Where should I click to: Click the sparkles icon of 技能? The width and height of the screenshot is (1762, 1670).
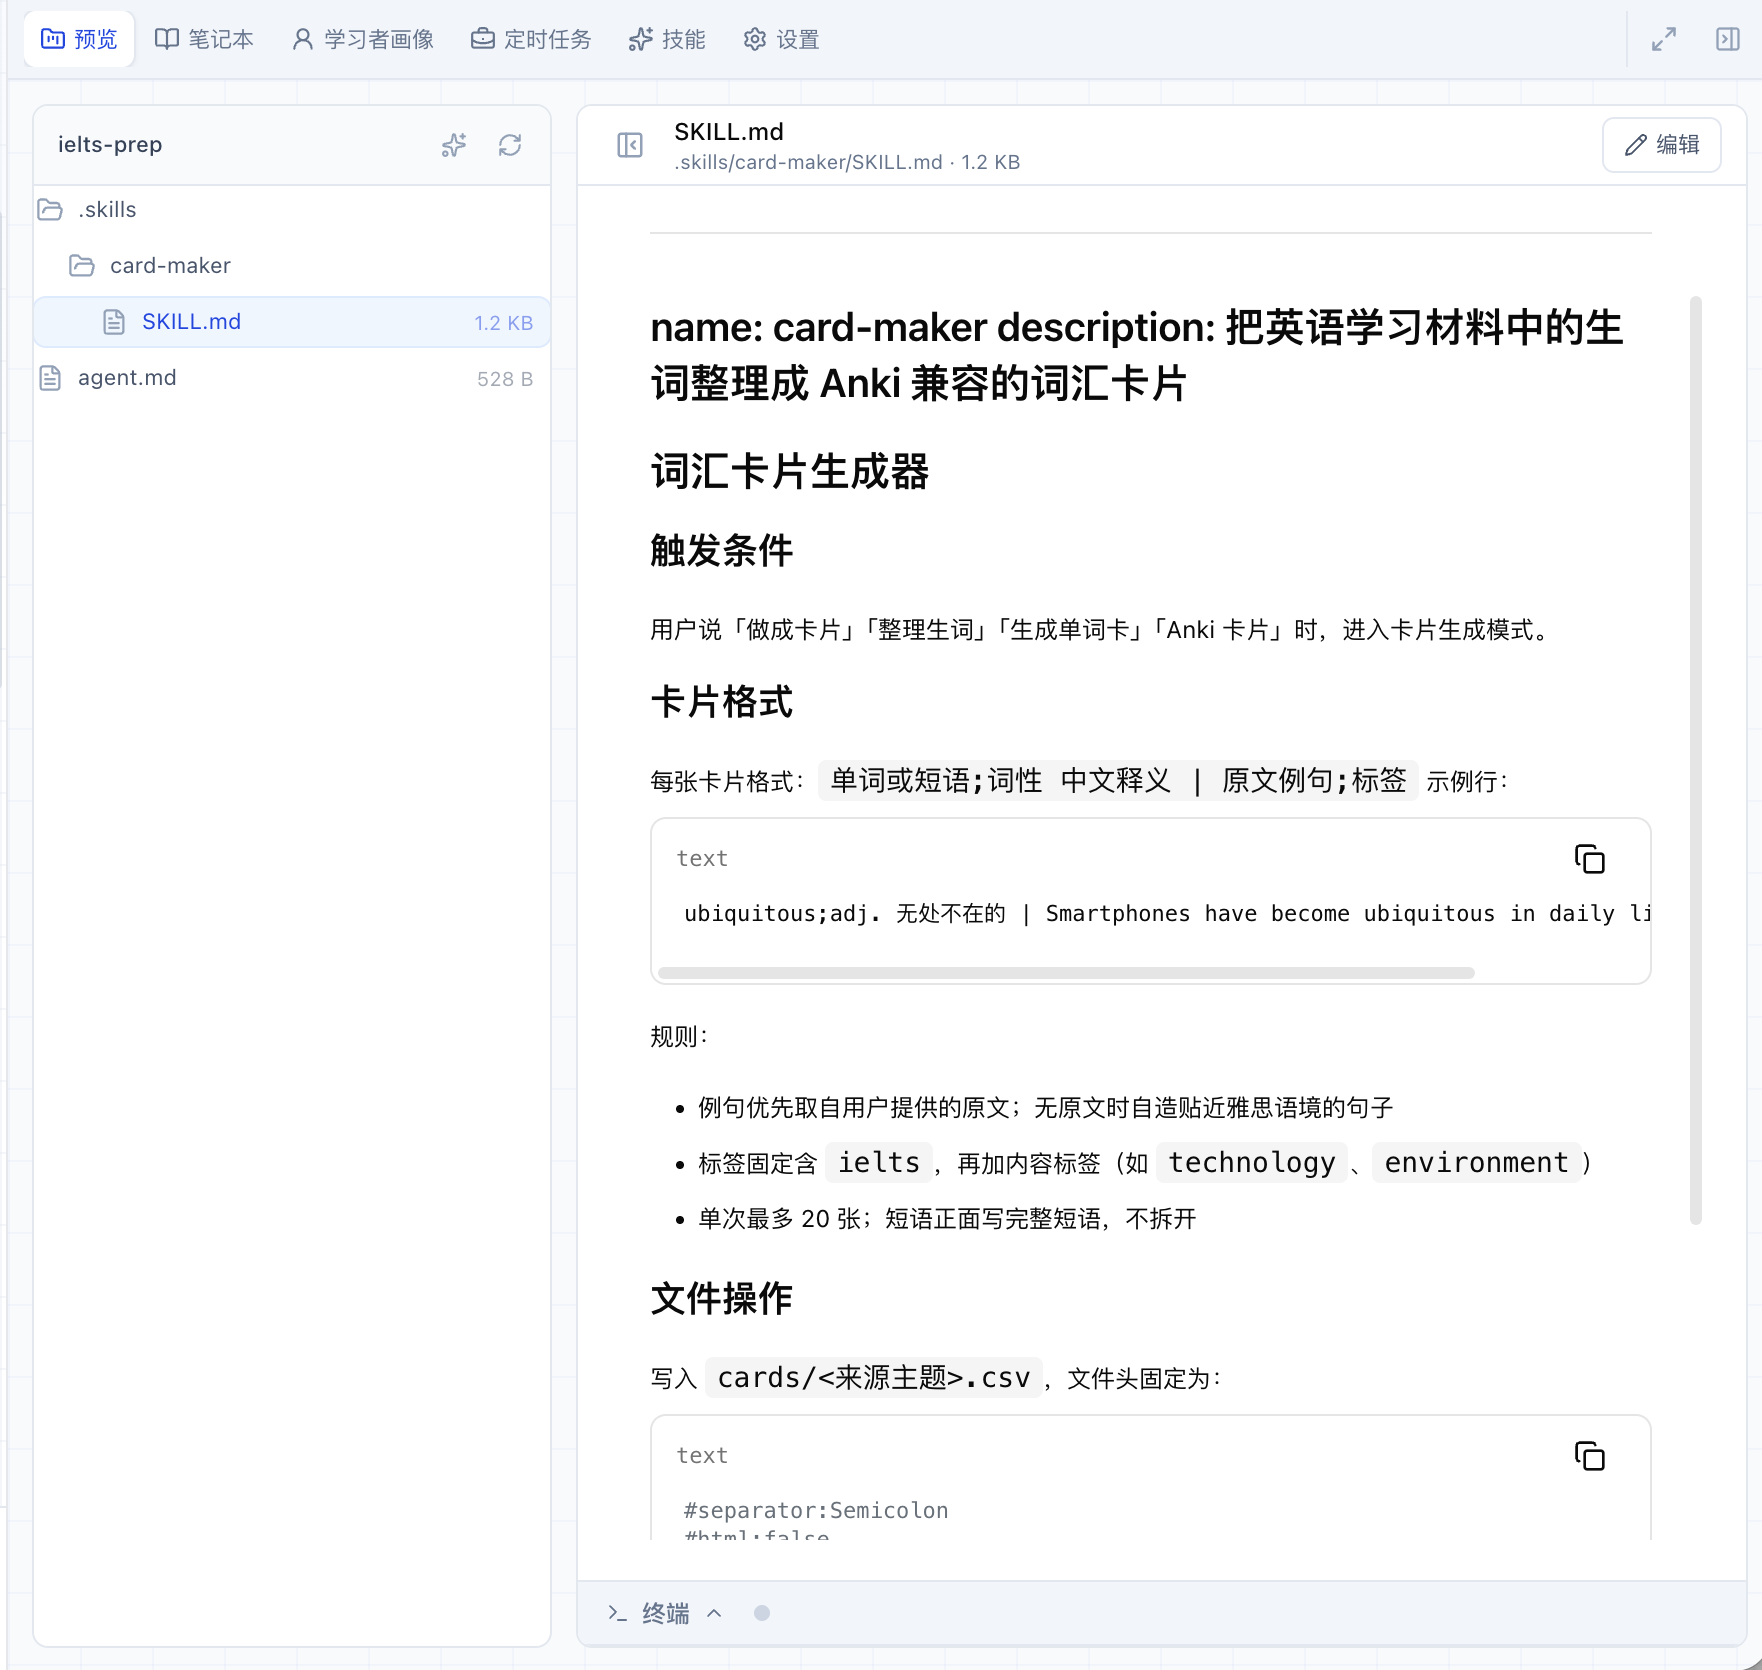(640, 39)
